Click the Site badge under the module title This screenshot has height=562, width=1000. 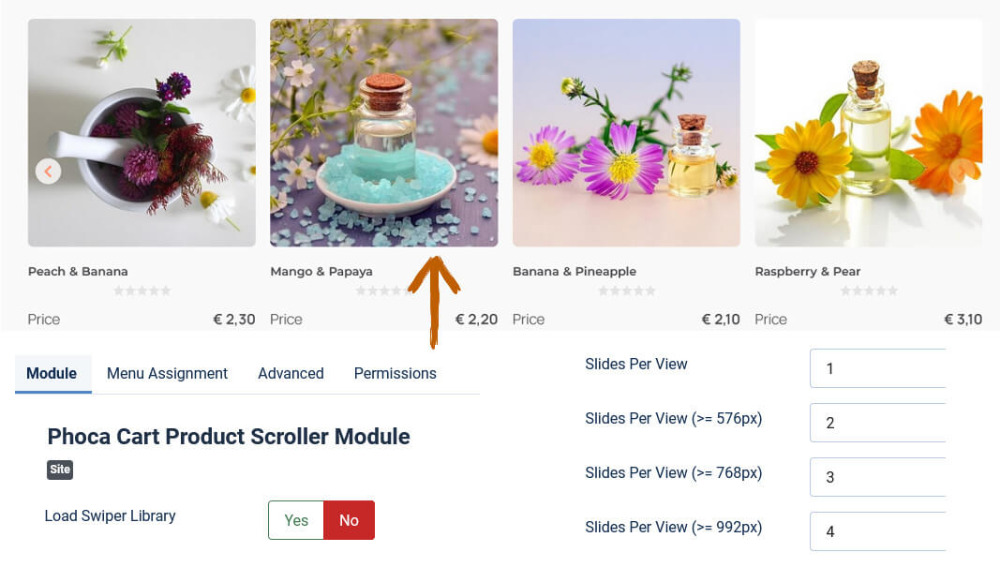point(60,469)
